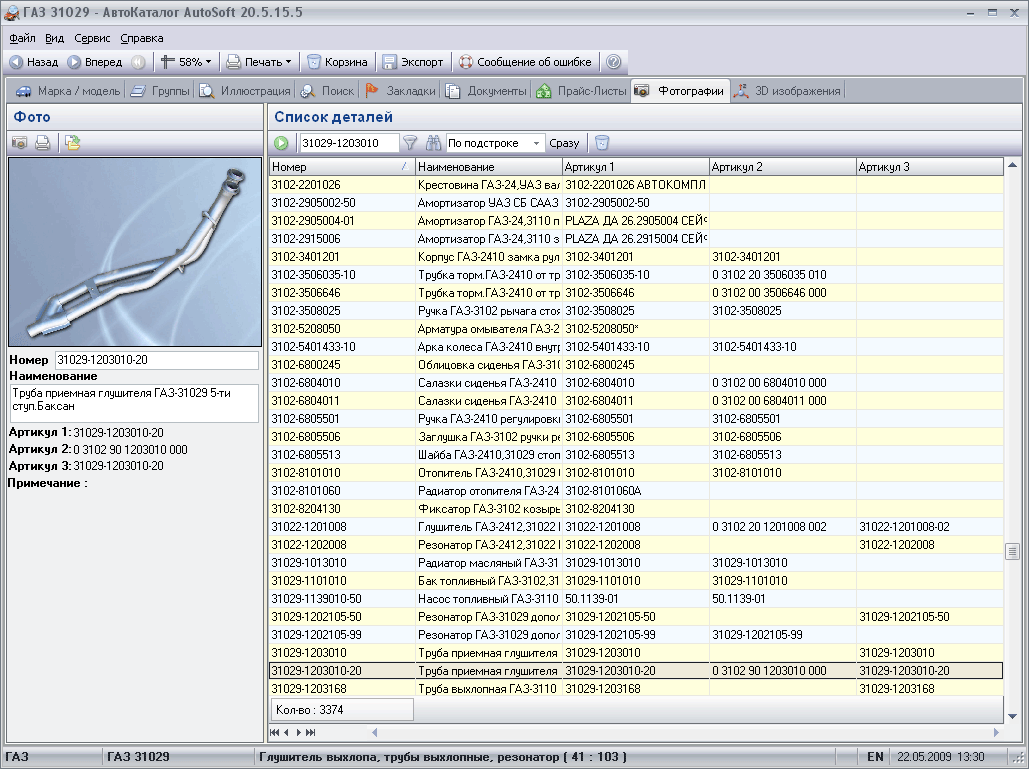Screen dimensions: 1029x769
Task: Click the camera icon in Фото panel
Action: (19, 143)
